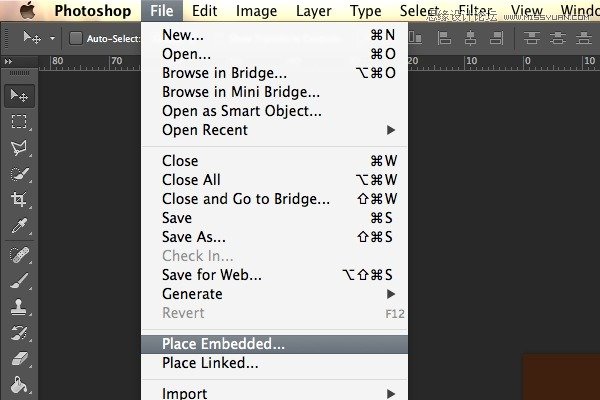600x400 pixels.
Task: Expand the tools panel double-arrow
Action: click(x=8, y=61)
